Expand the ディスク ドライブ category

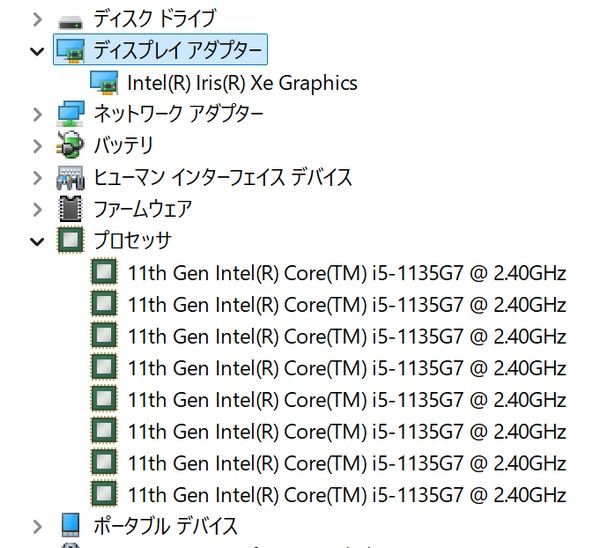pos(38,19)
